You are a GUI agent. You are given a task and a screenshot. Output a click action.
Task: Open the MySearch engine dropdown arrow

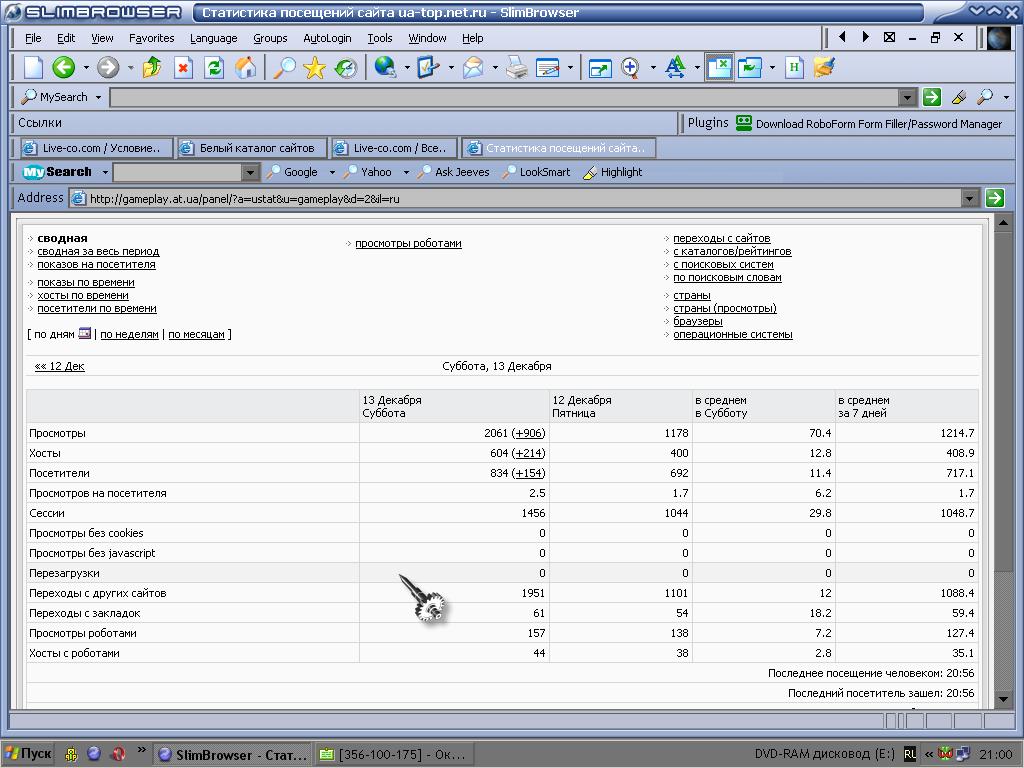click(x=97, y=97)
